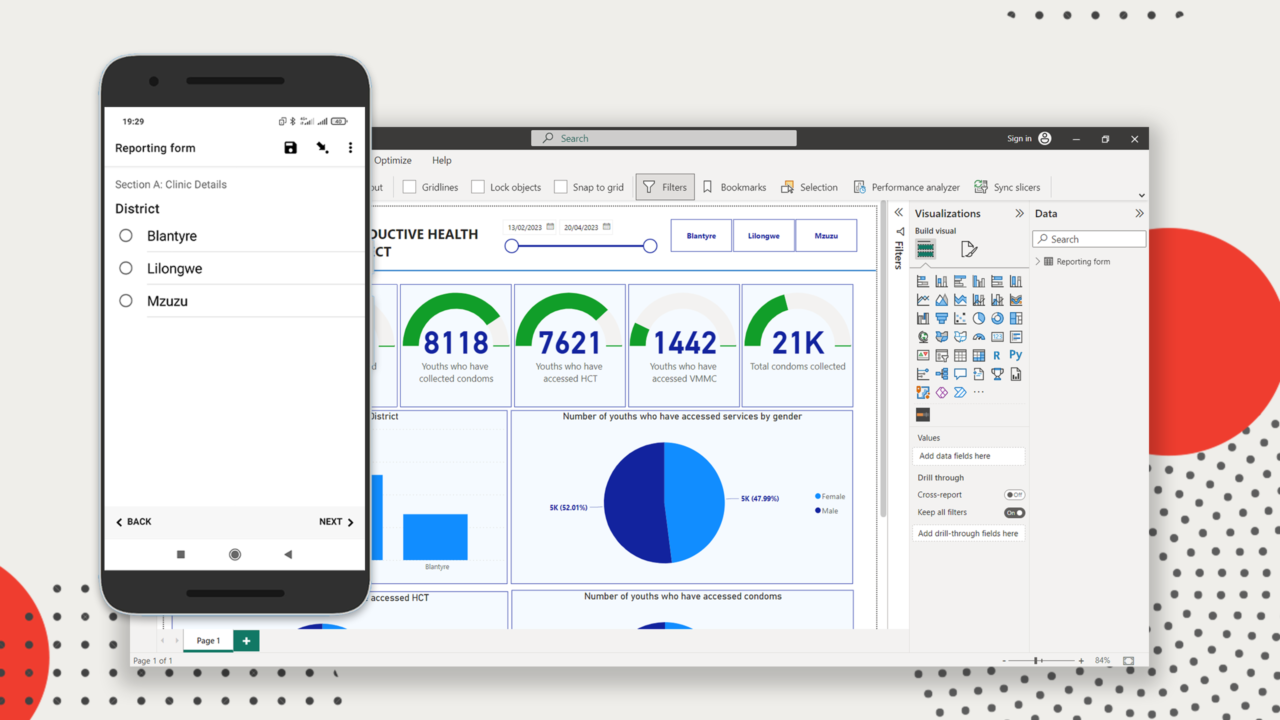
Task: Expand the Reporting form table tree
Action: pos(1038,262)
